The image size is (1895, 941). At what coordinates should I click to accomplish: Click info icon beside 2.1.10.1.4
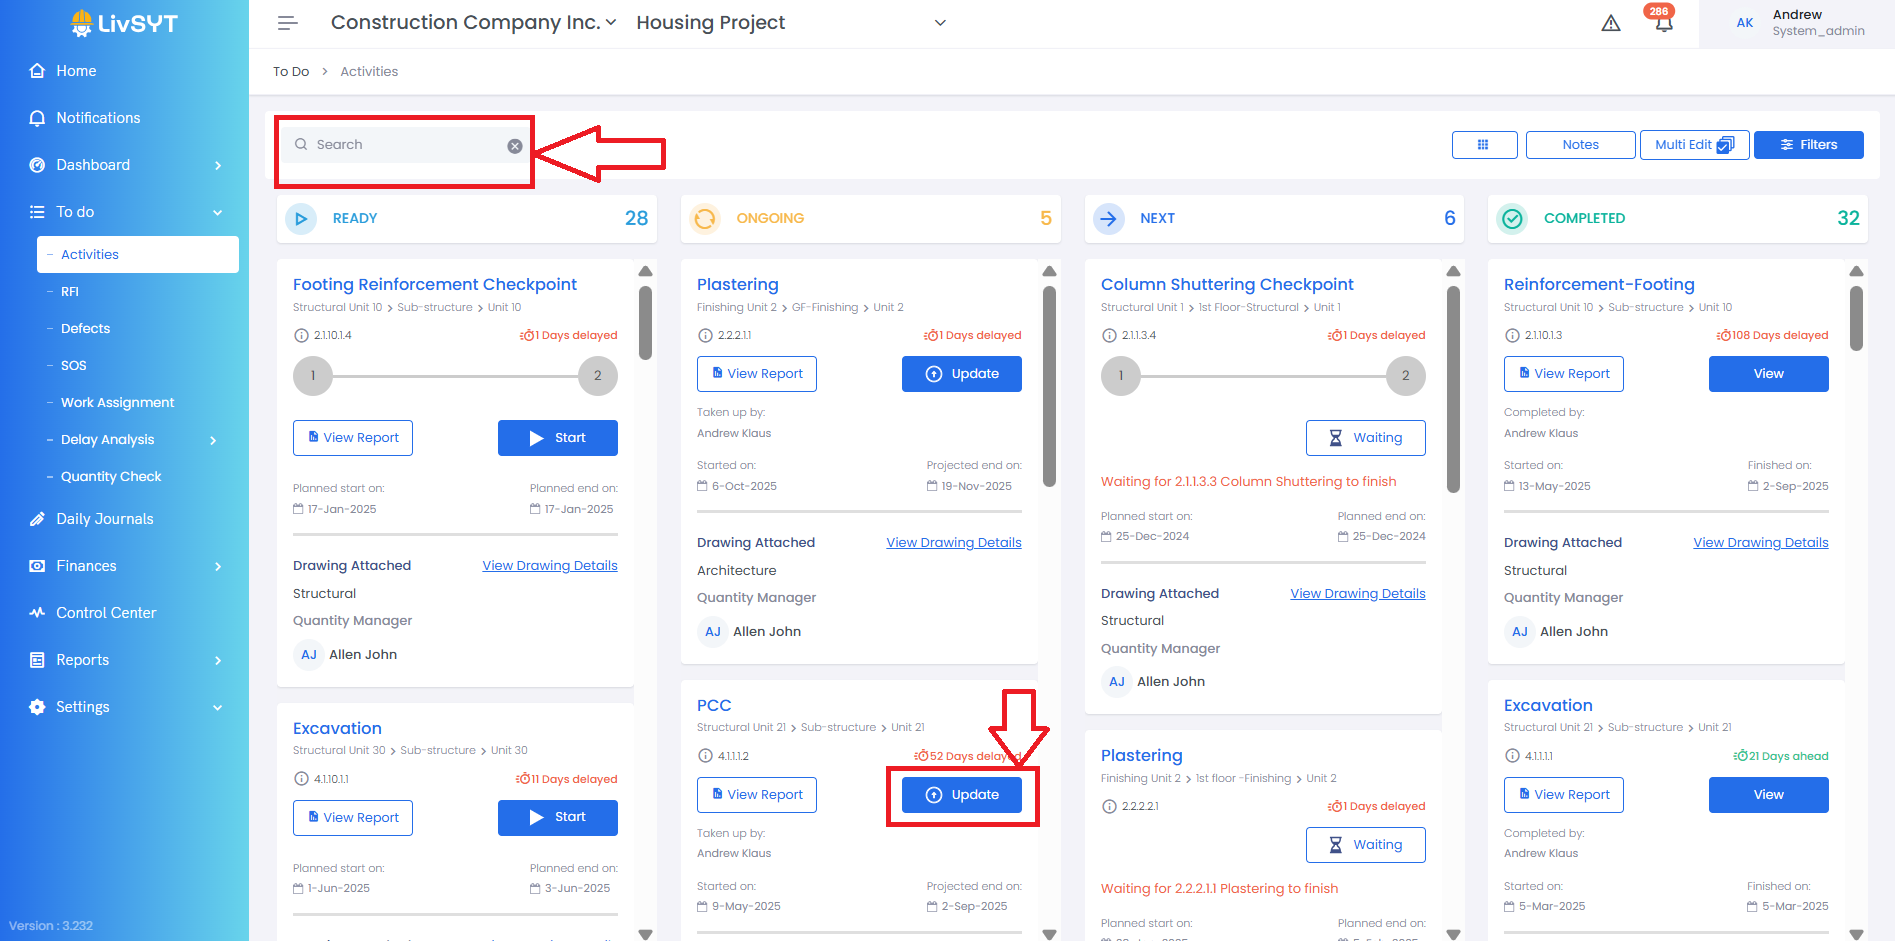point(301,336)
